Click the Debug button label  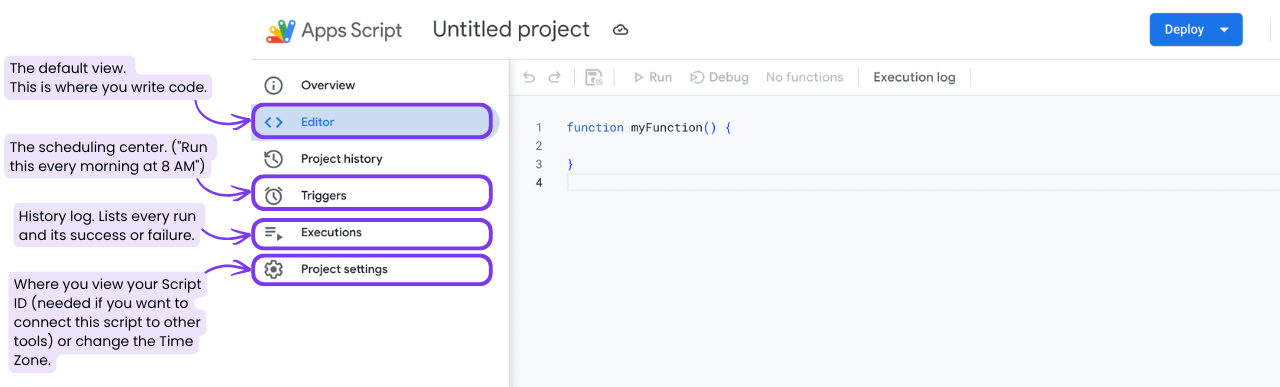pos(729,77)
